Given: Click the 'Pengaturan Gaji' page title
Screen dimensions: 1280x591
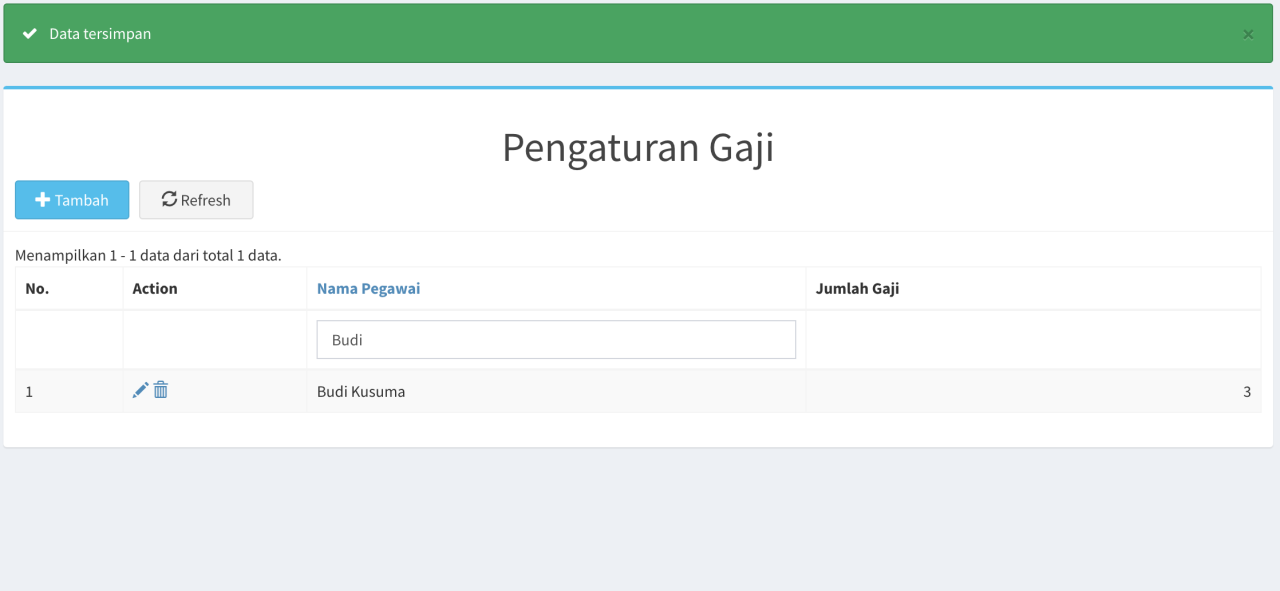Looking at the screenshot, I should point(638,148).
